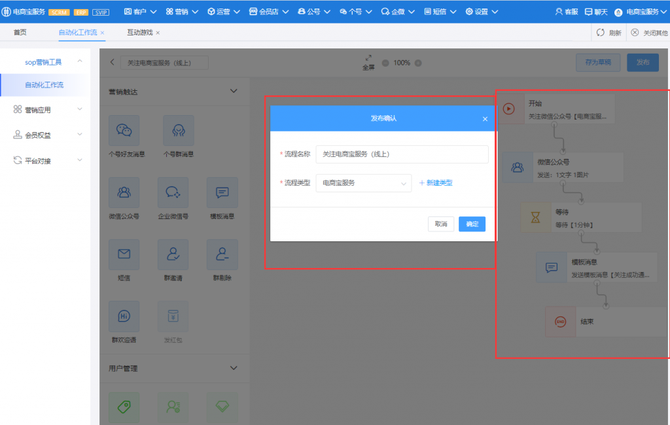Collapse the 营销触达 section
The image size is (670, 425).
[234, 91]
